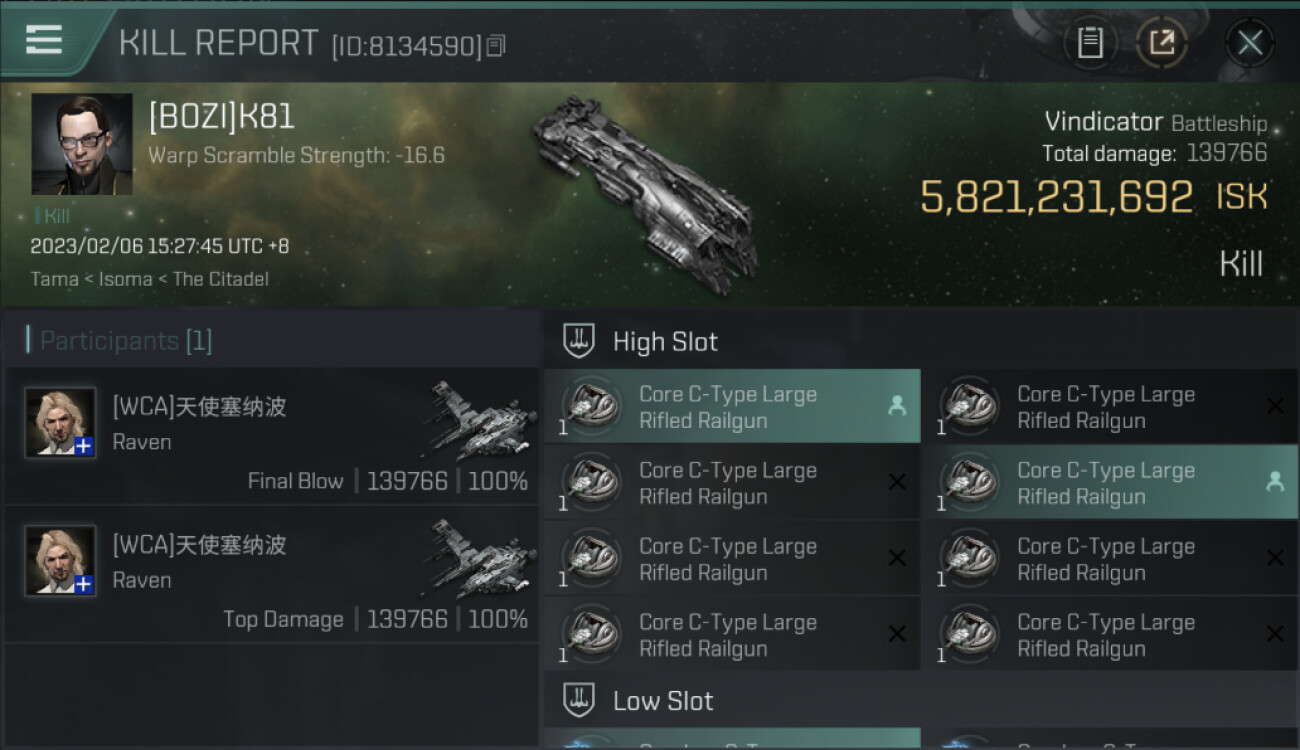Open the clipboard notes icon button
1300x750 pixels.
click(x=1090, y=43)
